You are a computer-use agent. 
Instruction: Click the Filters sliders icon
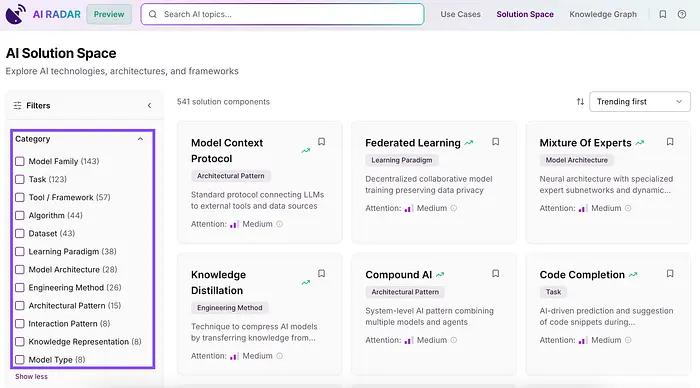click(17, 105)
